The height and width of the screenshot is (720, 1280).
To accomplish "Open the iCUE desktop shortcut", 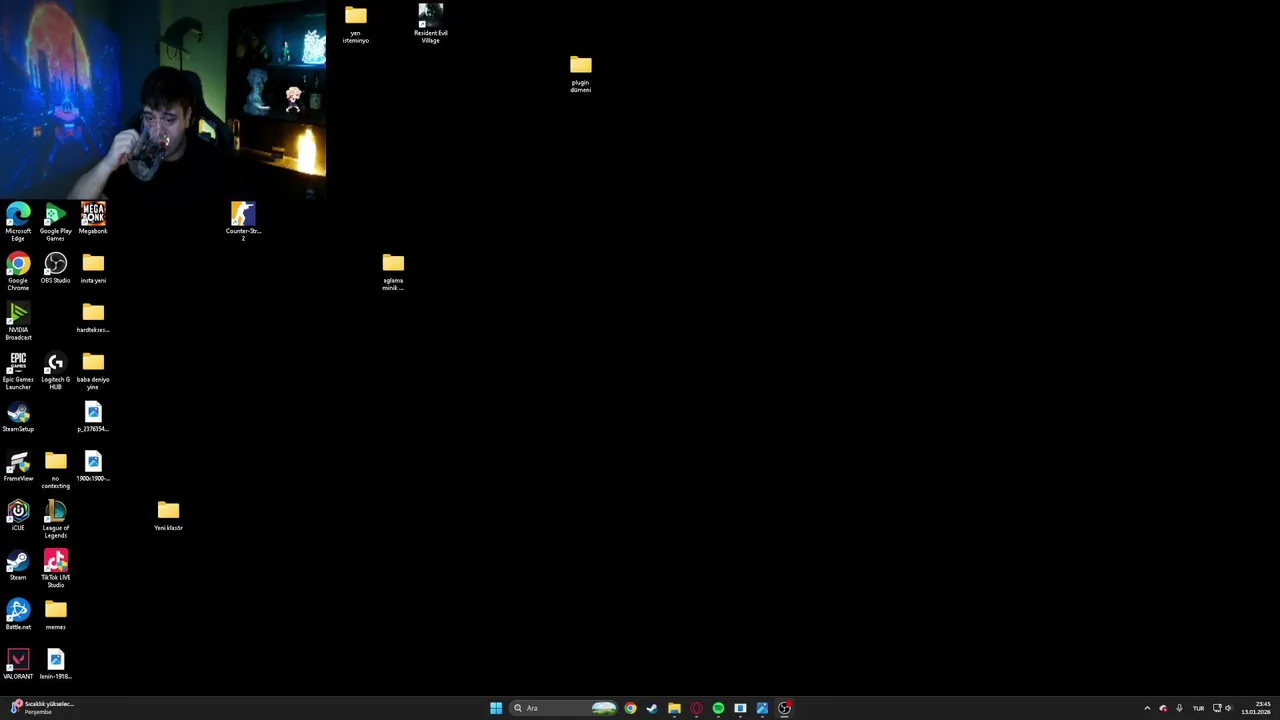I will click(18, 516).
